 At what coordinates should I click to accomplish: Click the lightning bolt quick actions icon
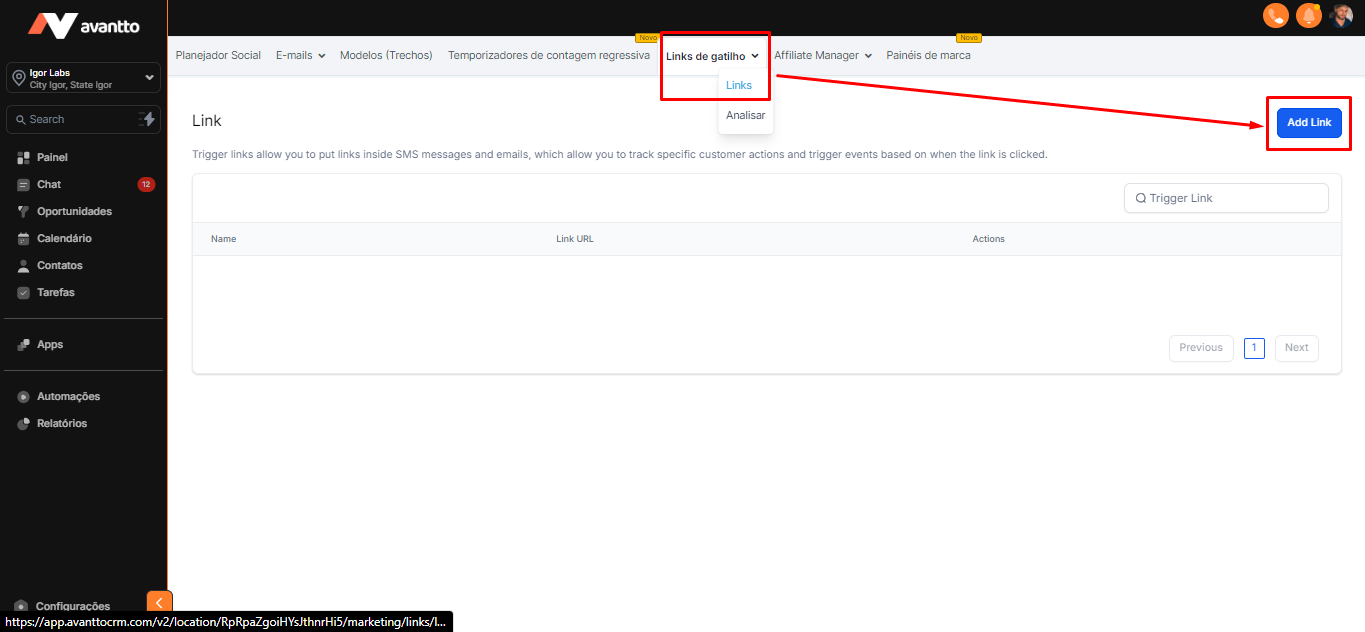[x=147, y=119]
